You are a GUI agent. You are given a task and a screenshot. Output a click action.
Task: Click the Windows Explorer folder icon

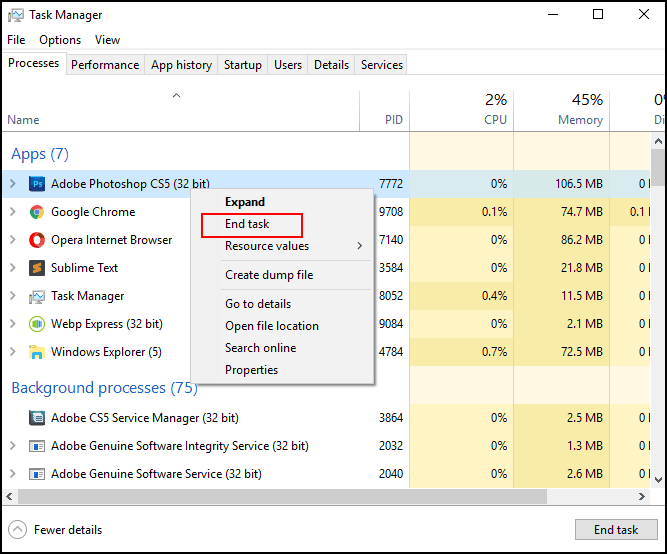(x=37, y=352)
